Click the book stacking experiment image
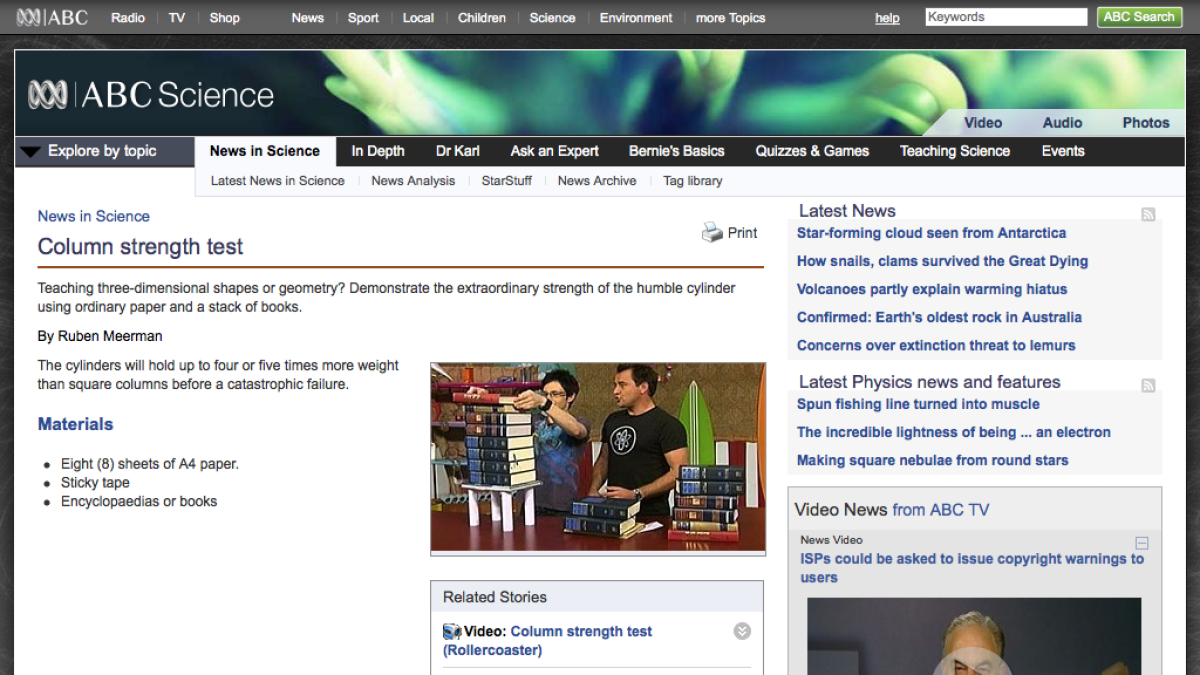The height and width of the screenshot is (675, 1200). coord(597,457)
